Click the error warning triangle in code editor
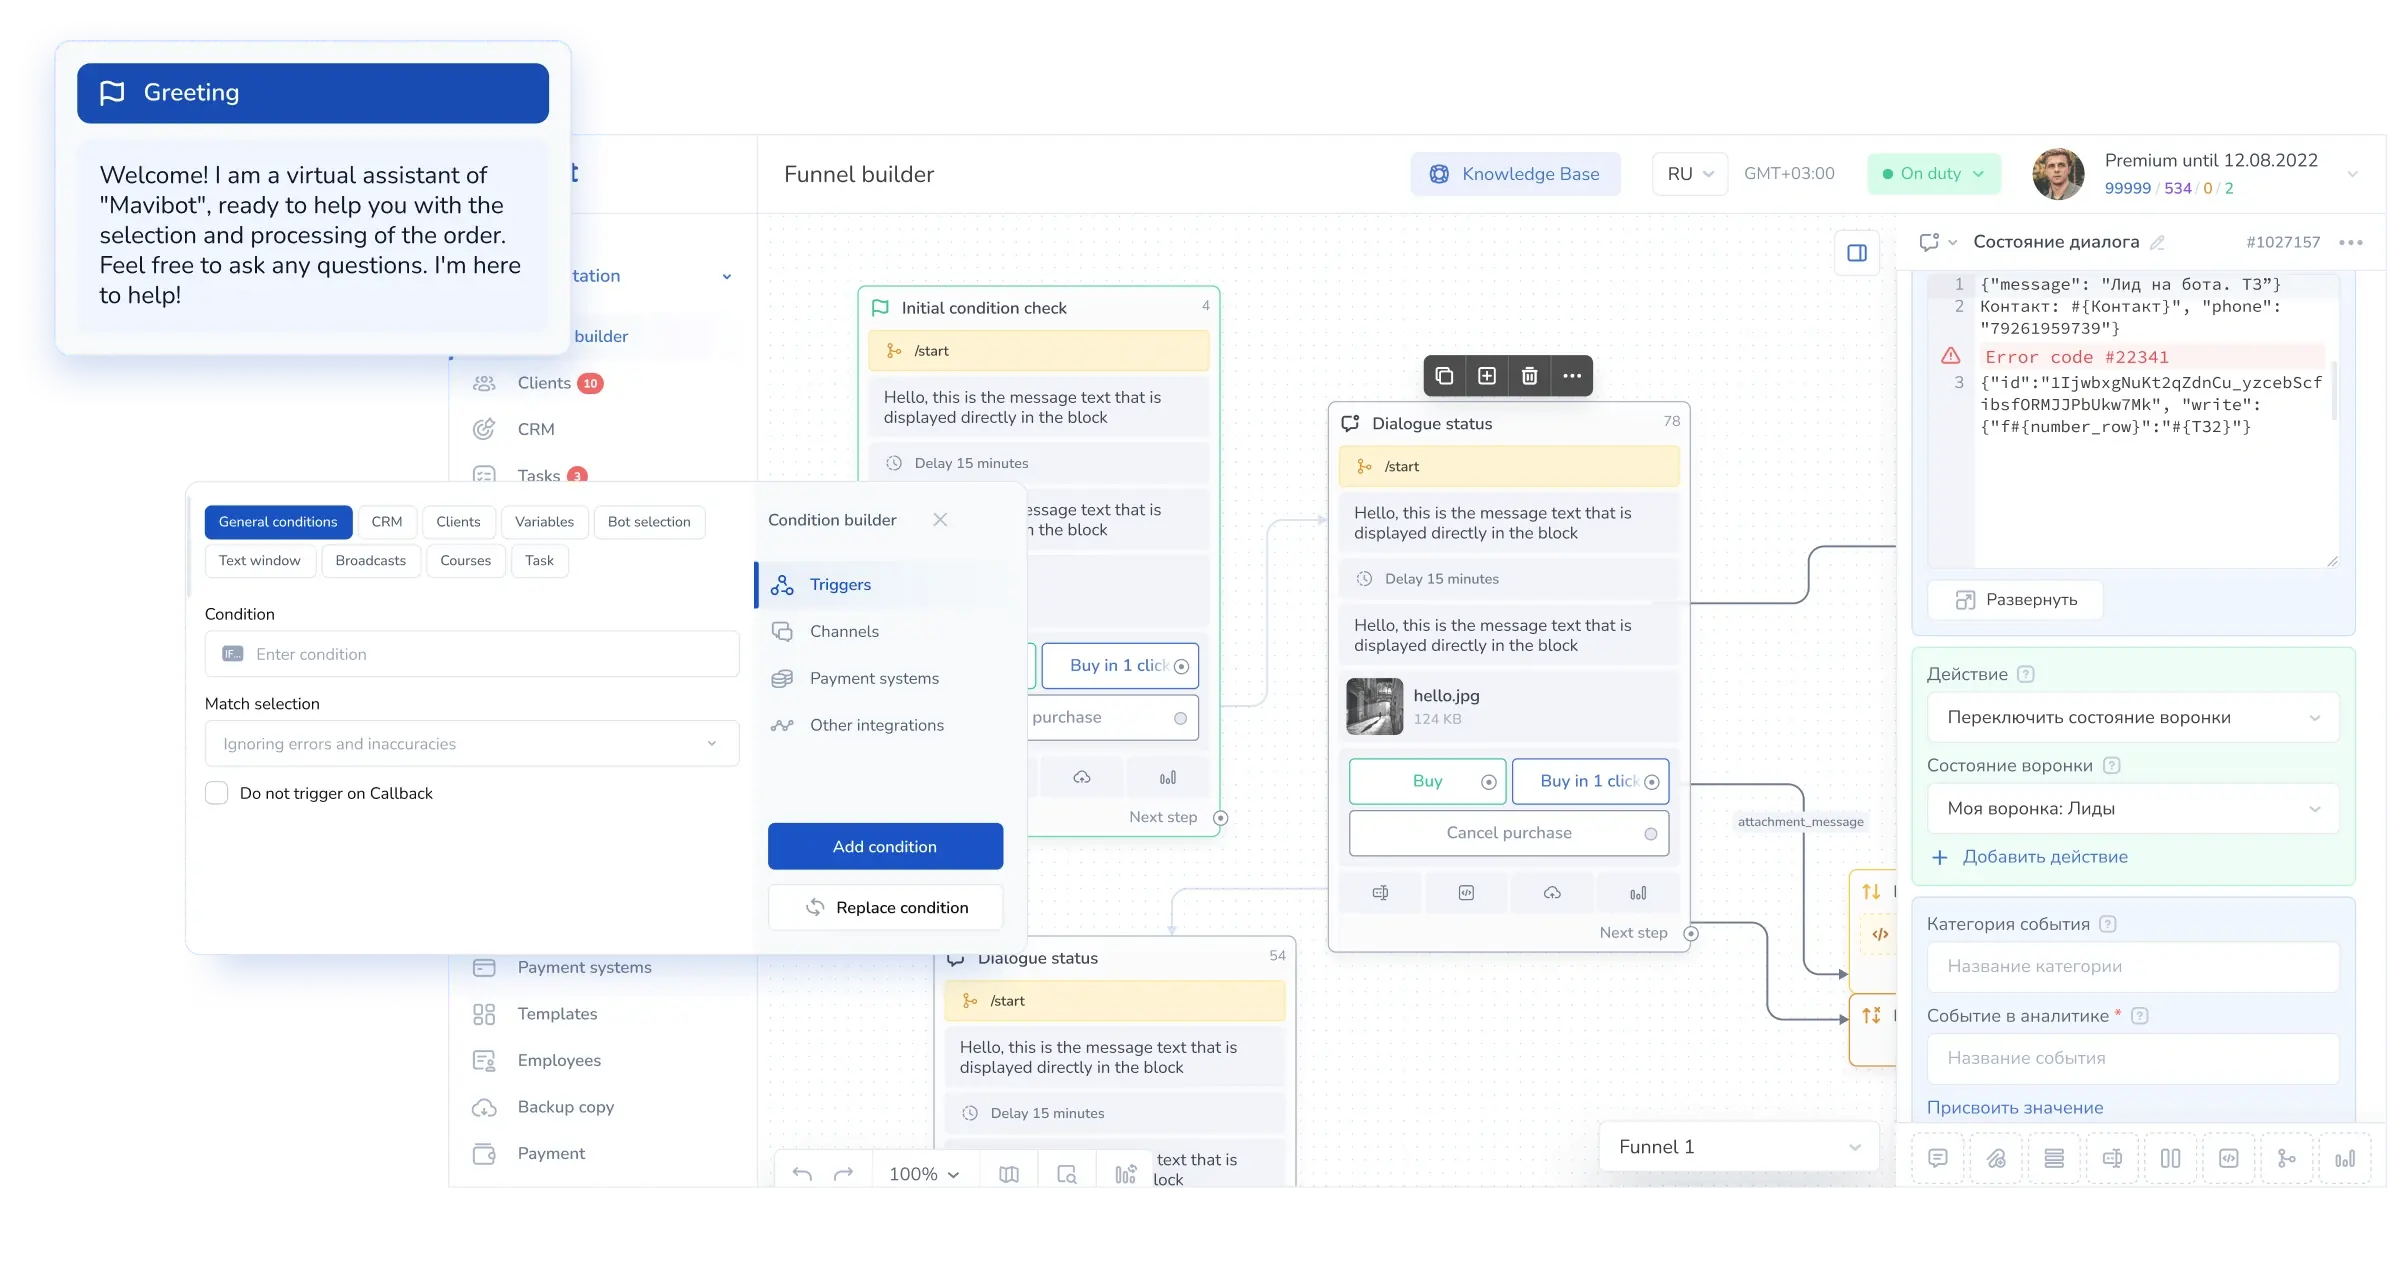Screen dimensions: 2388x1270 click(x=1950, y=356)
